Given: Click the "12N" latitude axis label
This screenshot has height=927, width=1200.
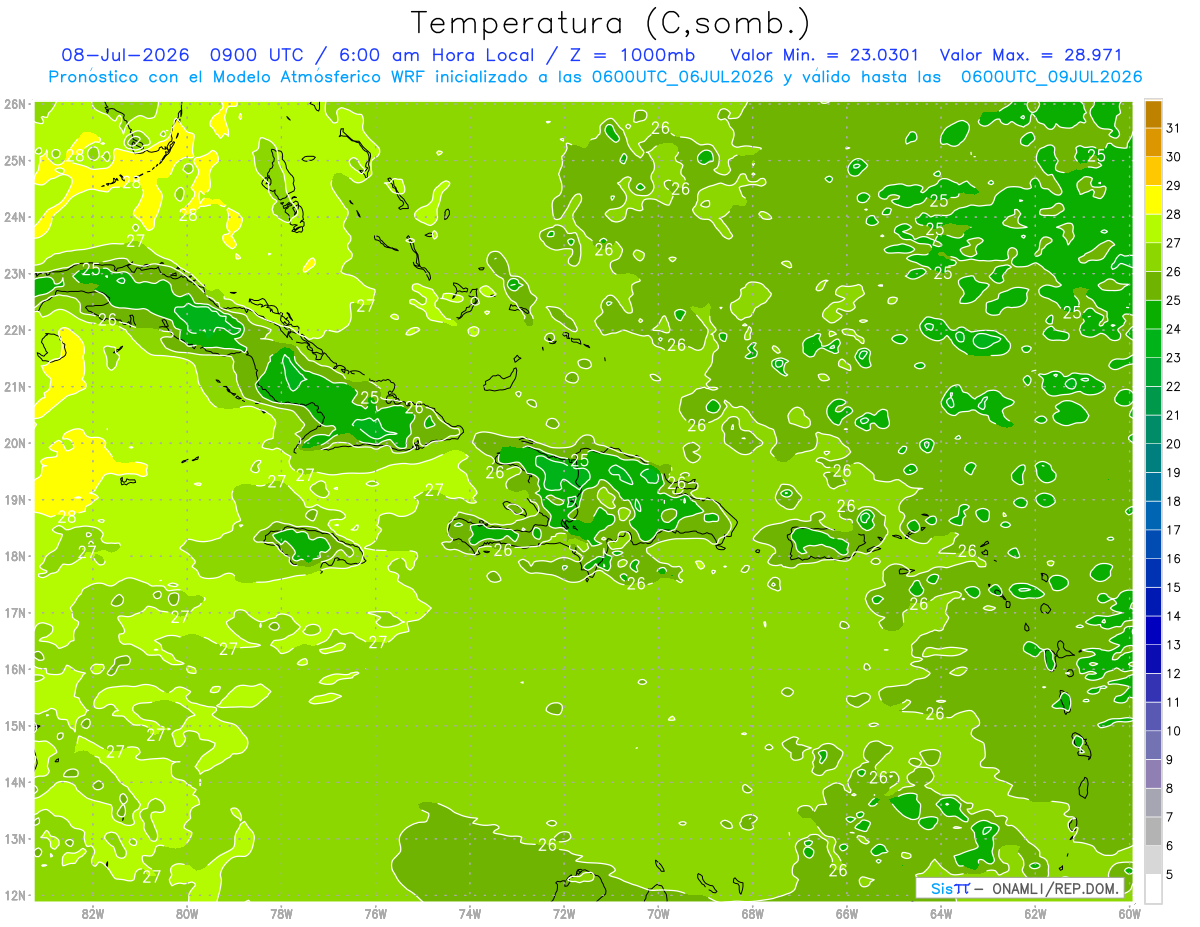Looking at the screenshot, I should [x=15, y=895].
